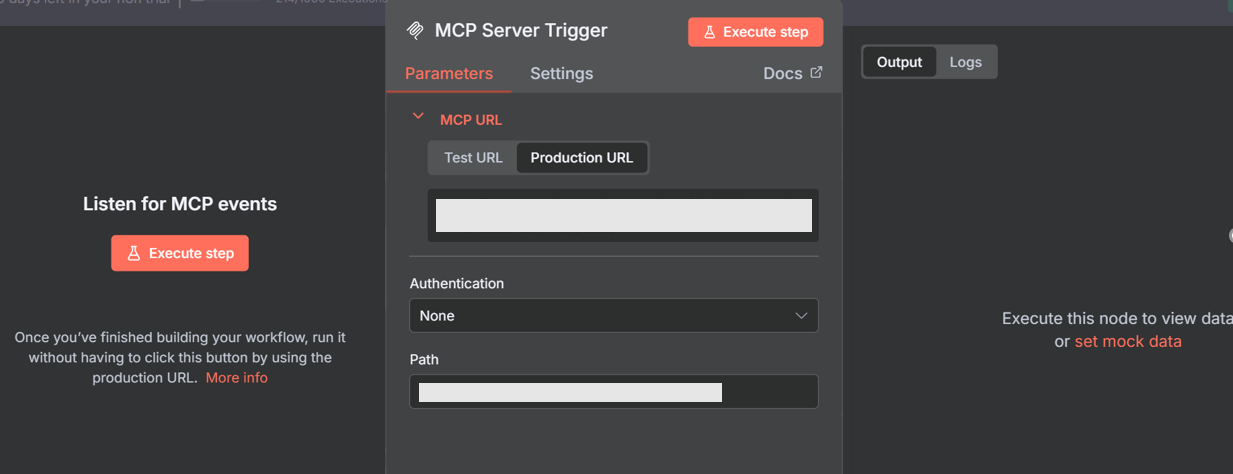Go to the Settings tab
The width and height of the screenshot is (1233, 474).
tap(561, 73)
